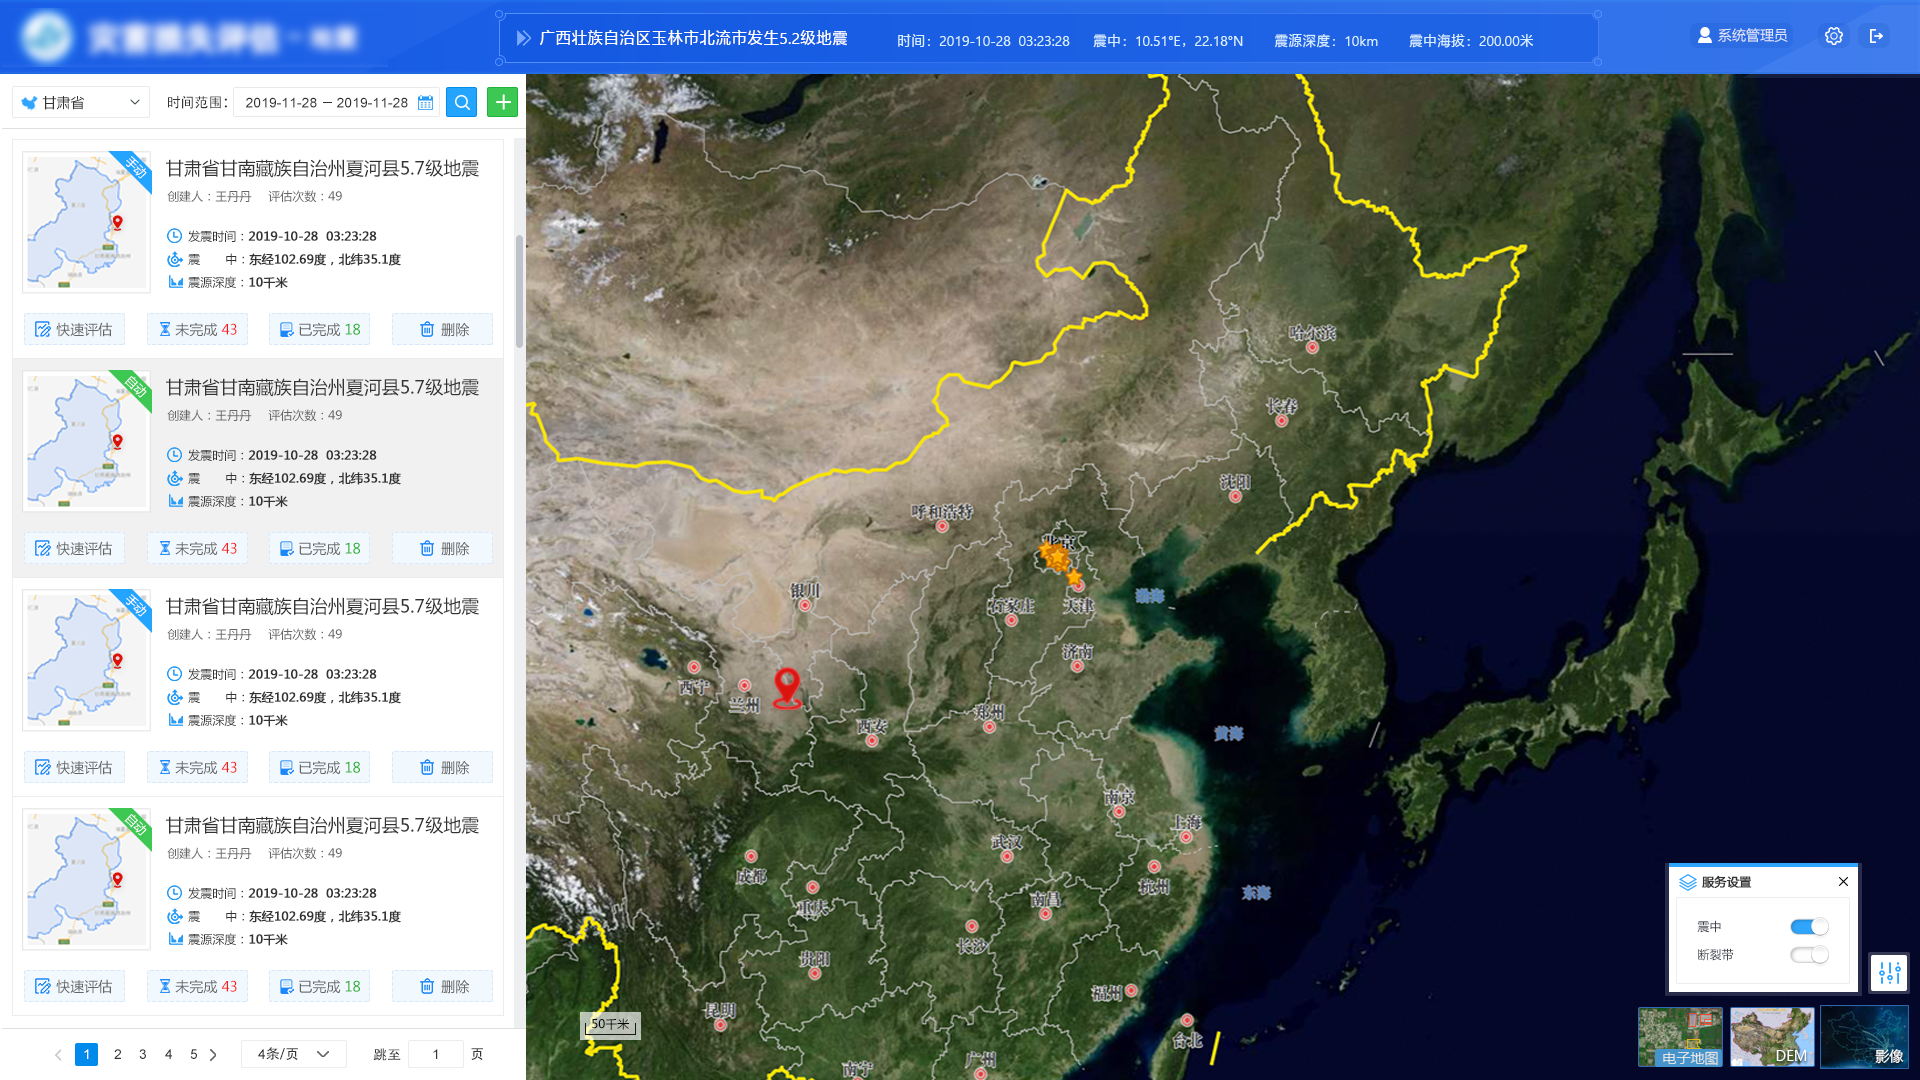Click the green plus add button
This screenshot has width=1920, height=1080.
click(502, 102)
